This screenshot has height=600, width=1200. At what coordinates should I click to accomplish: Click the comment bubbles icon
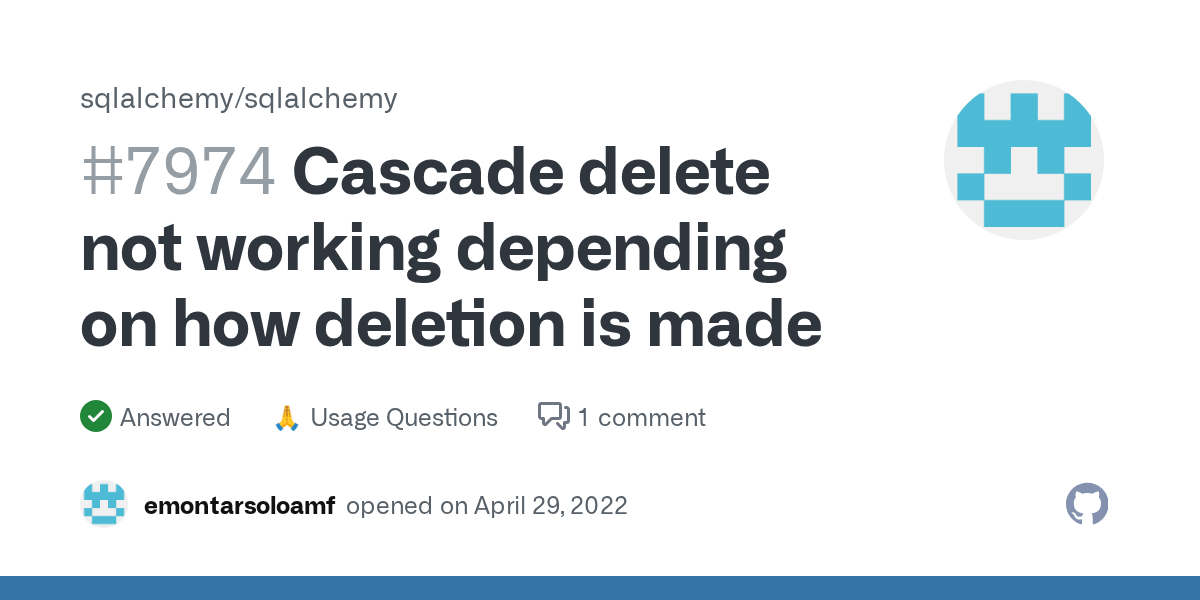click(x=554, y=417)
